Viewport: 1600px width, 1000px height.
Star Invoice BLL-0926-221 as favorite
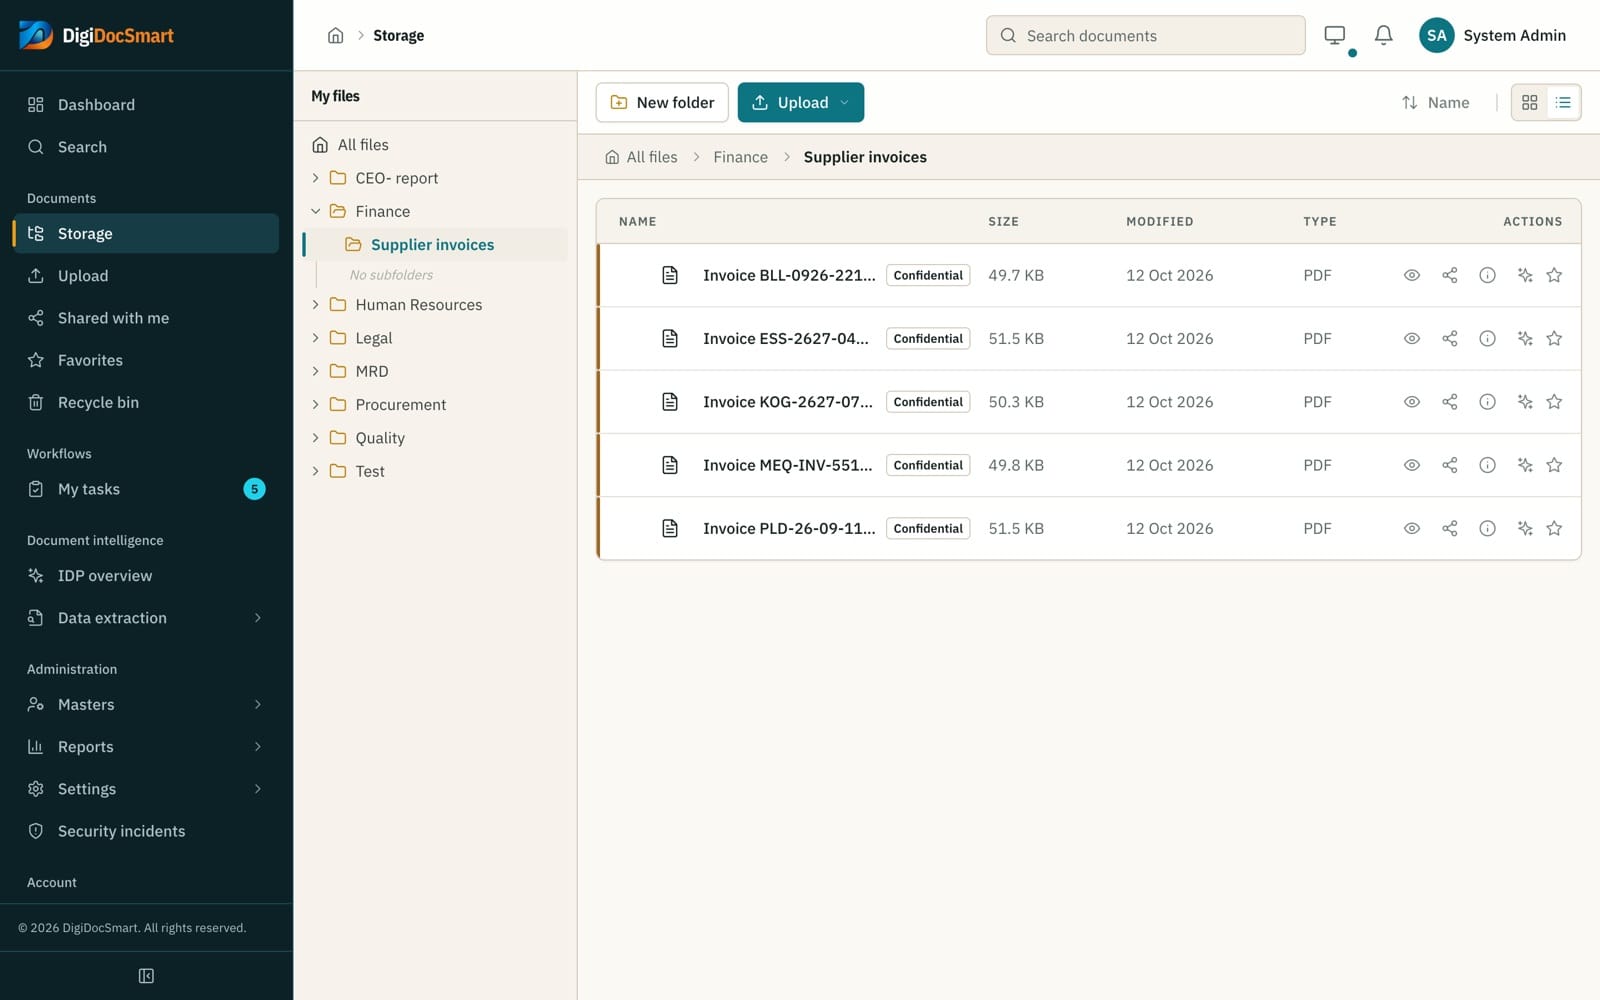pyautogui.click(x=1554, y=275)
